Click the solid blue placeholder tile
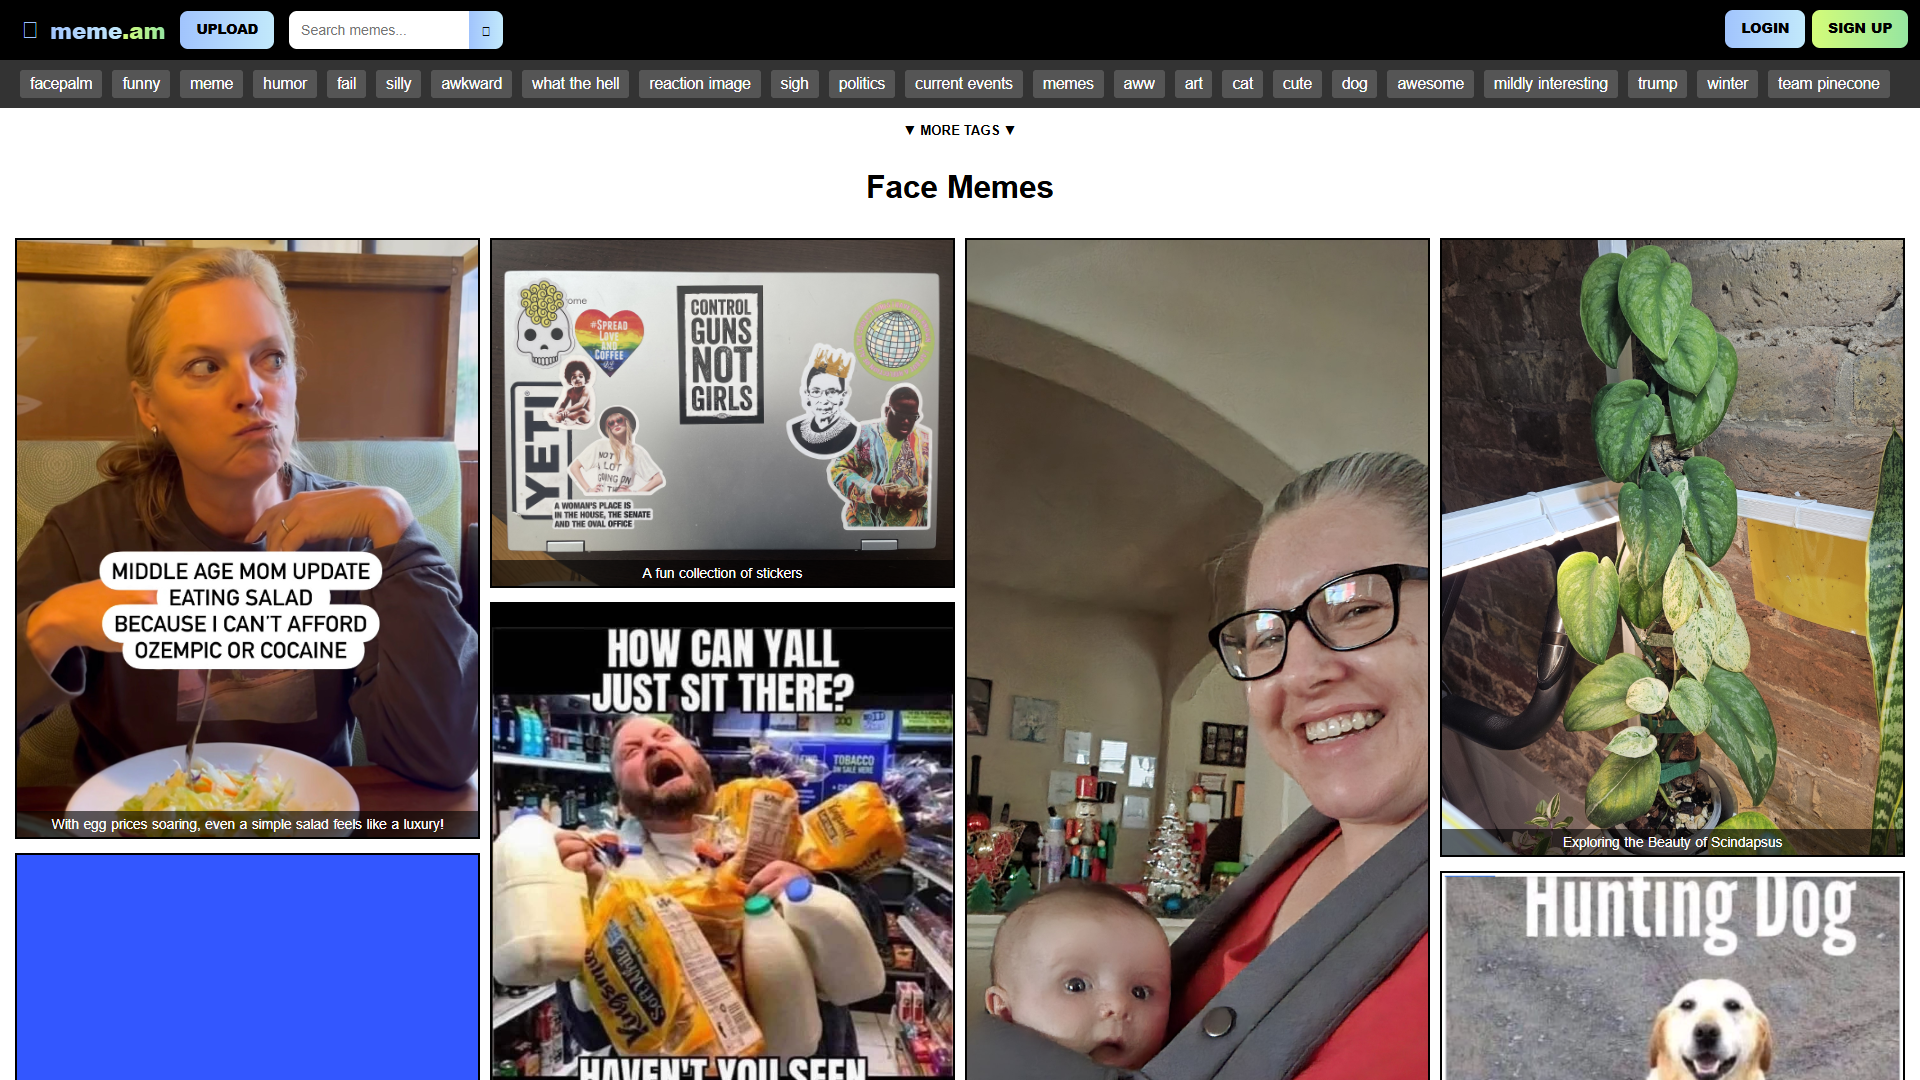Viewport: 1920px width, 1080px height. tap(247, 967)
